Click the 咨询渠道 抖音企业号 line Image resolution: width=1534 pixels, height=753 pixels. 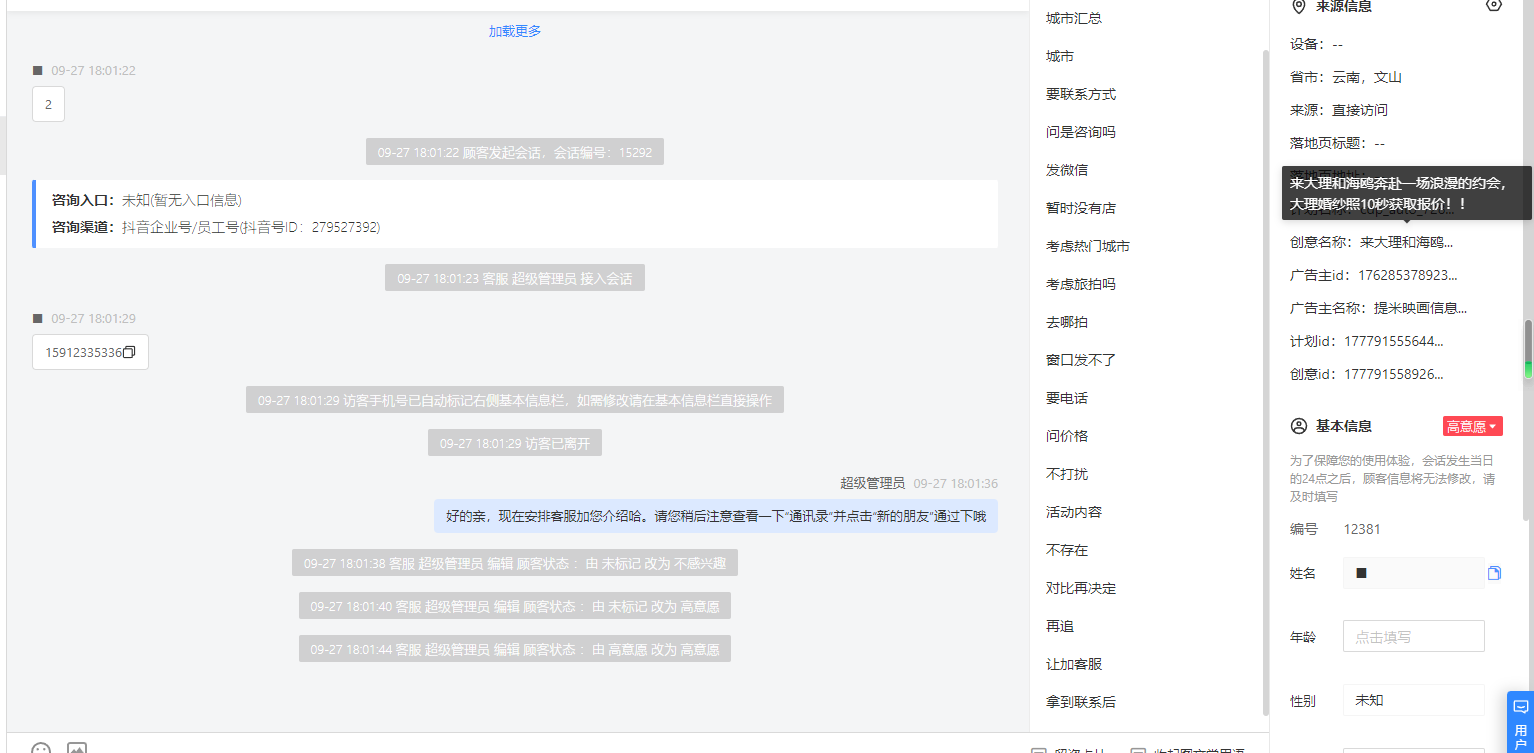(216, 227)
